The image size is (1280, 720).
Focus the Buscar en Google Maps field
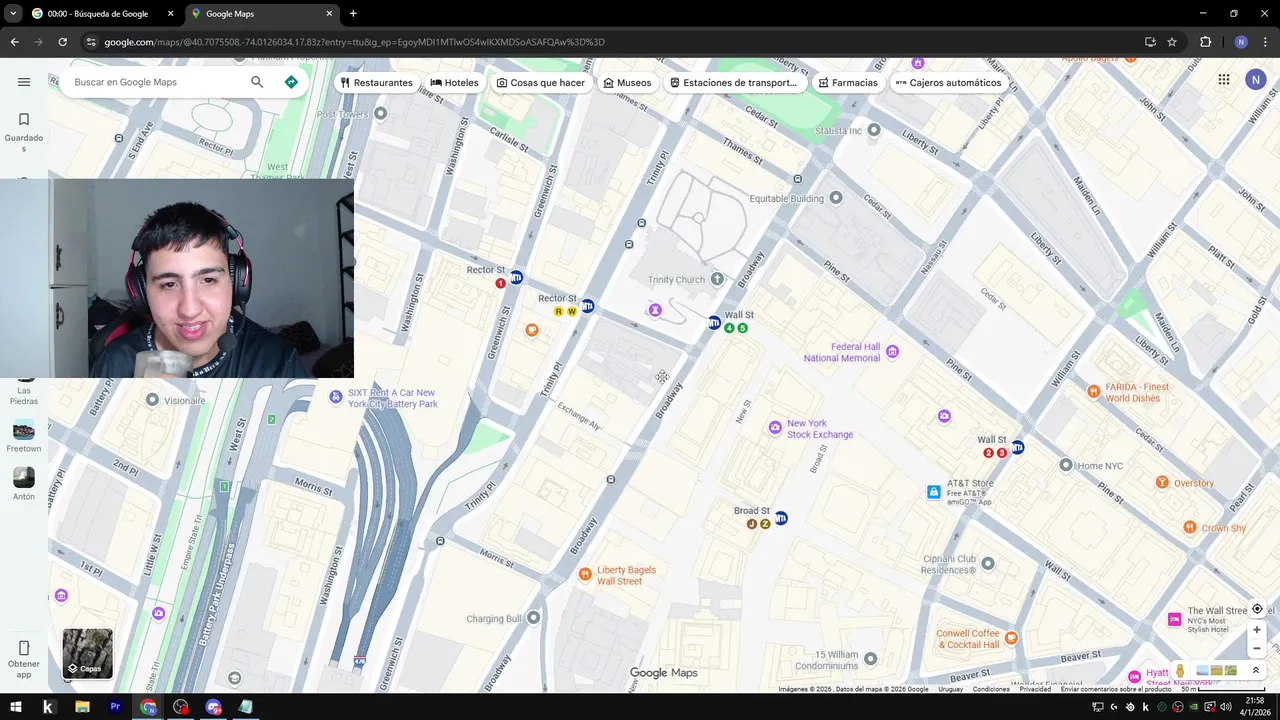(x=155, y=82)
